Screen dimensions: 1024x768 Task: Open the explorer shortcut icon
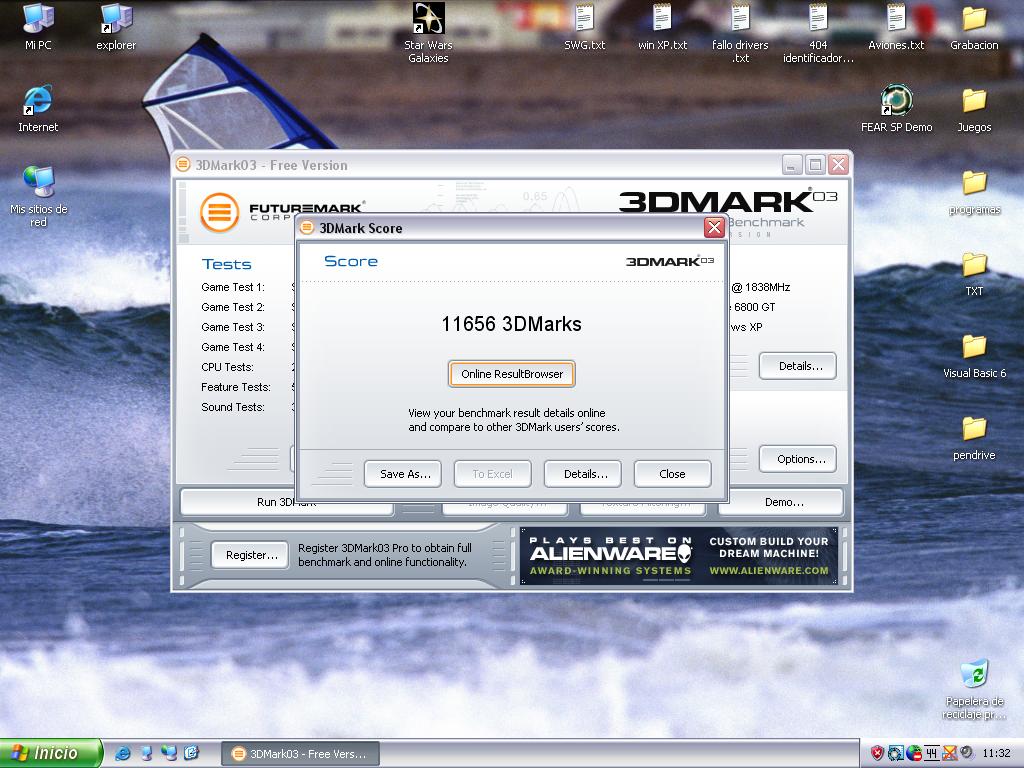point(116,20)
